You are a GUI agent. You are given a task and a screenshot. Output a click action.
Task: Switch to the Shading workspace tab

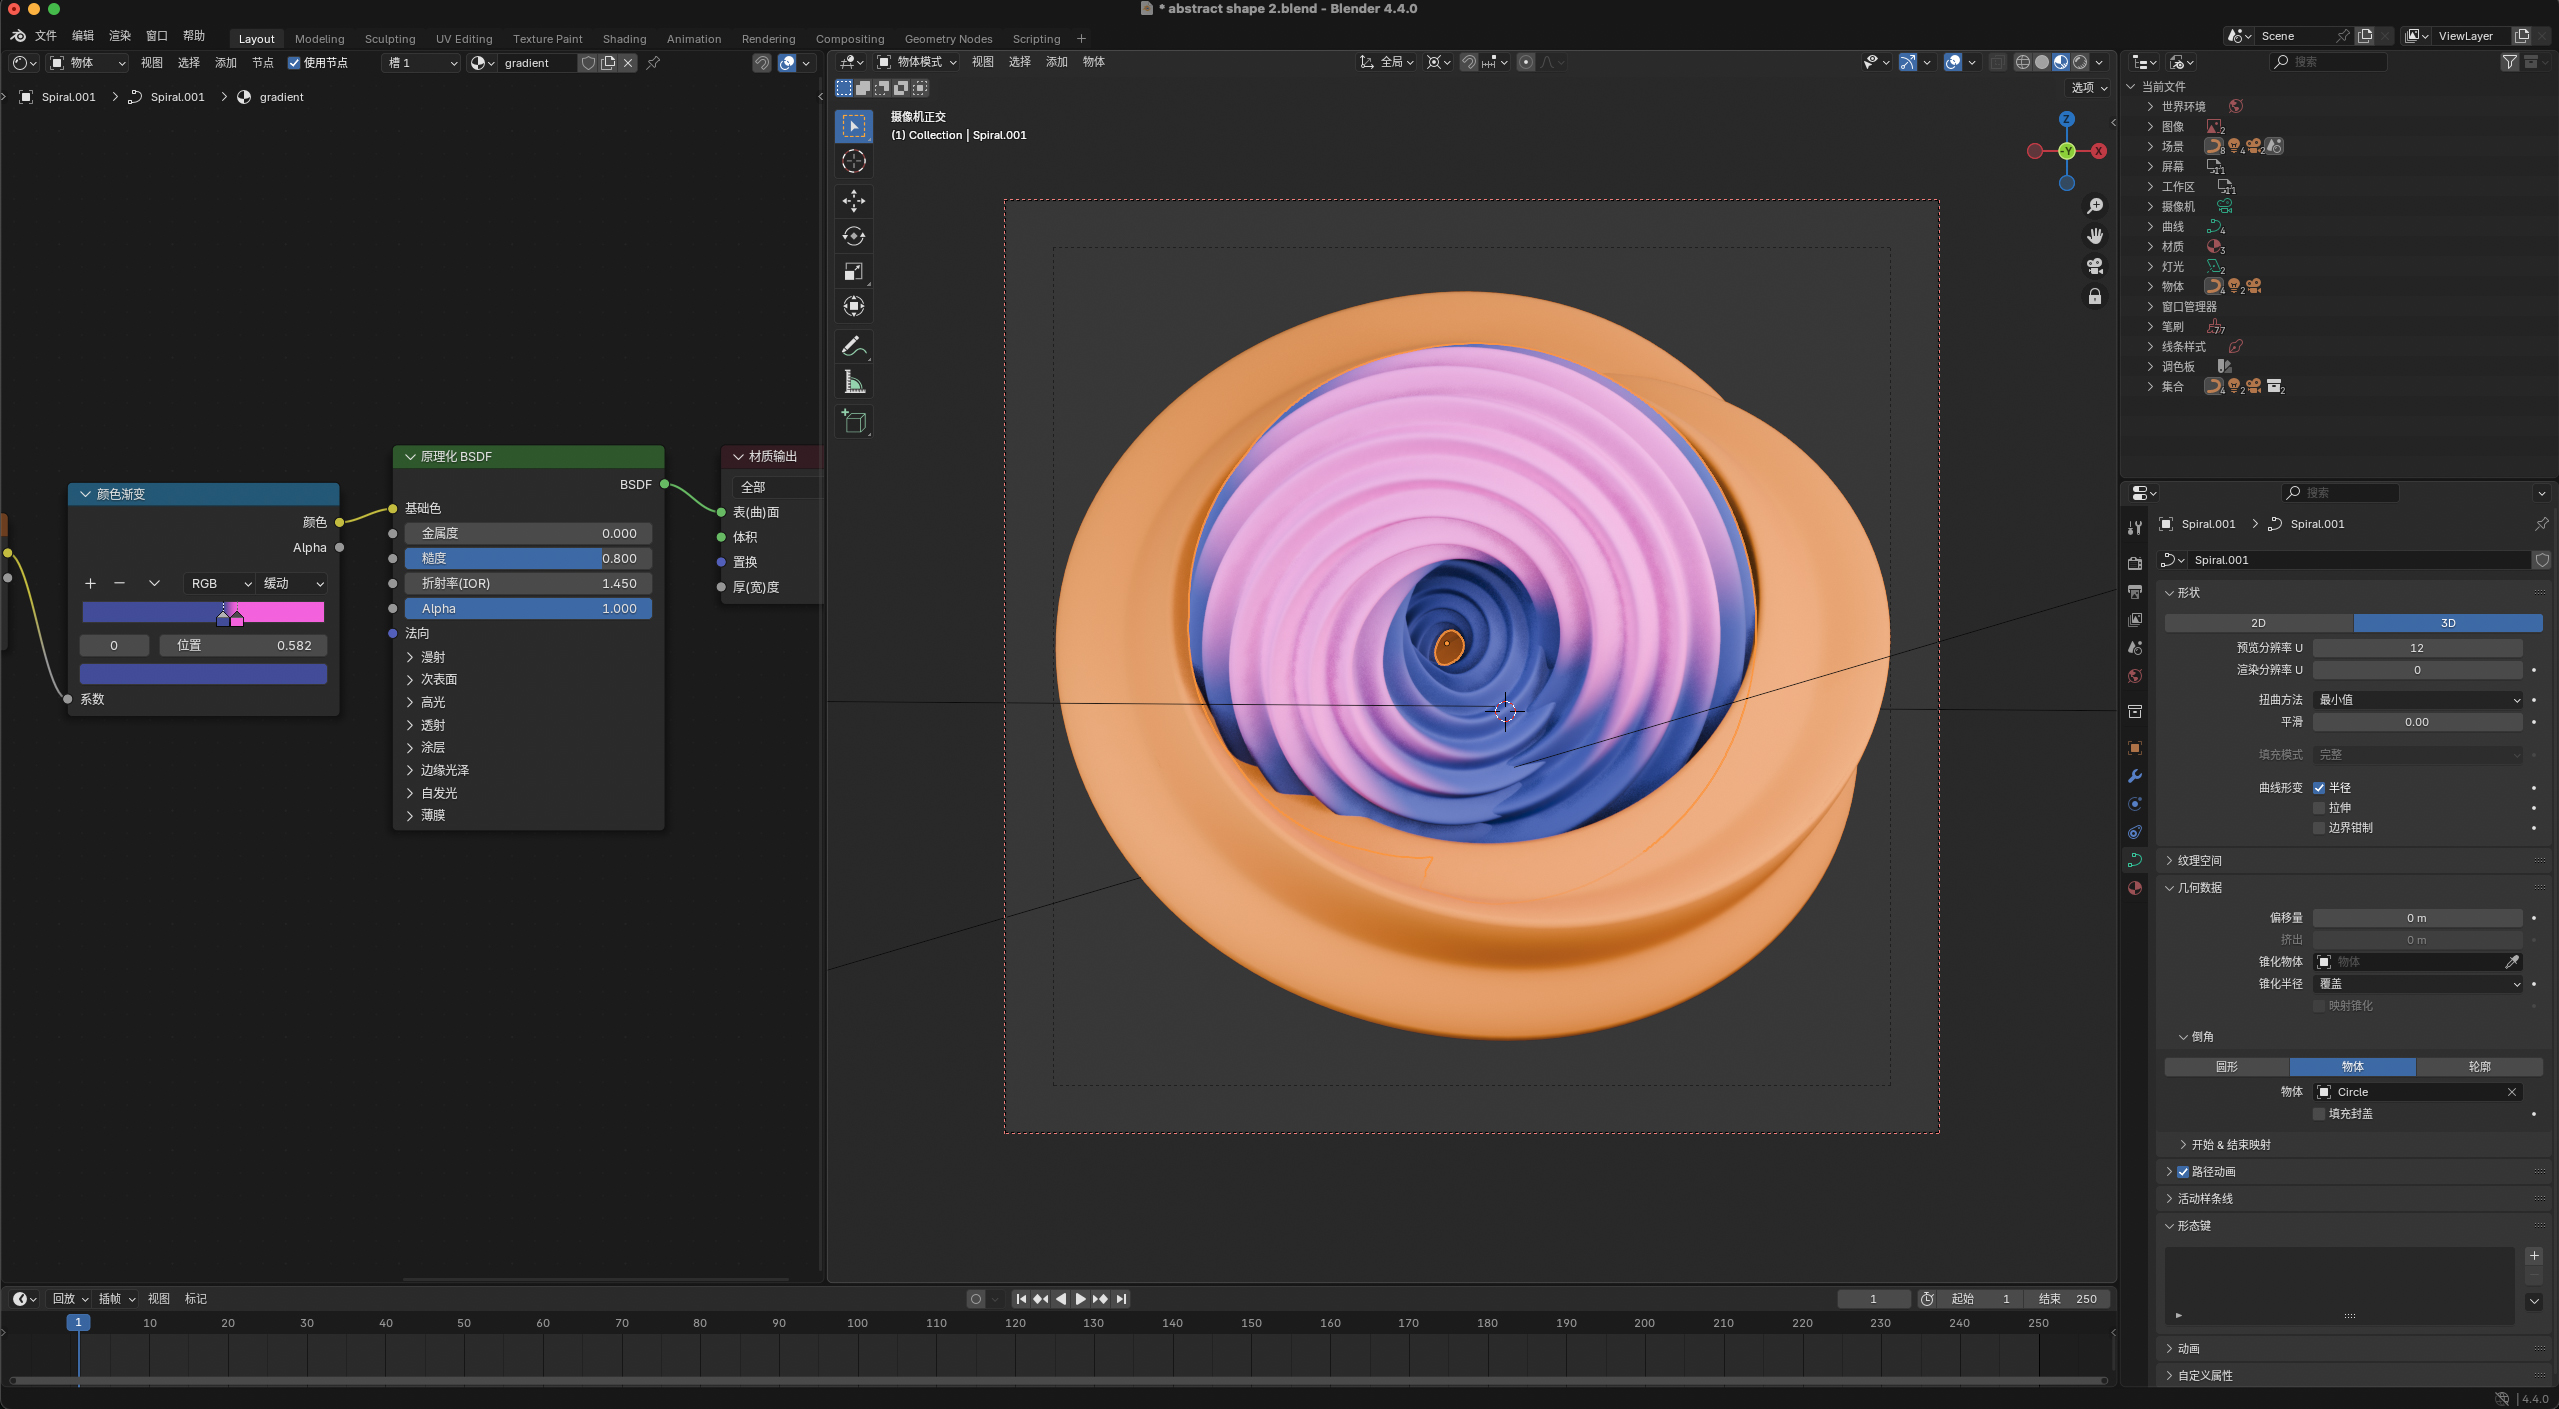(624, 39)
